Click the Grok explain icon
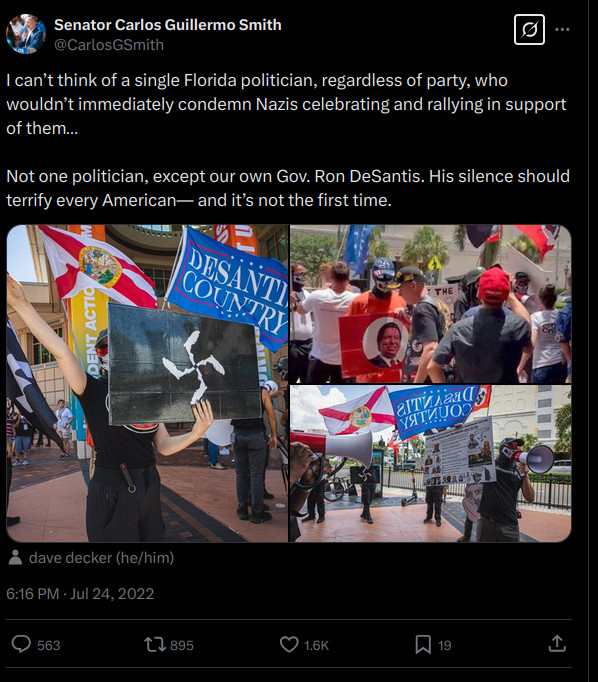This screenshot has height=682, width=598. click(529, 30)
